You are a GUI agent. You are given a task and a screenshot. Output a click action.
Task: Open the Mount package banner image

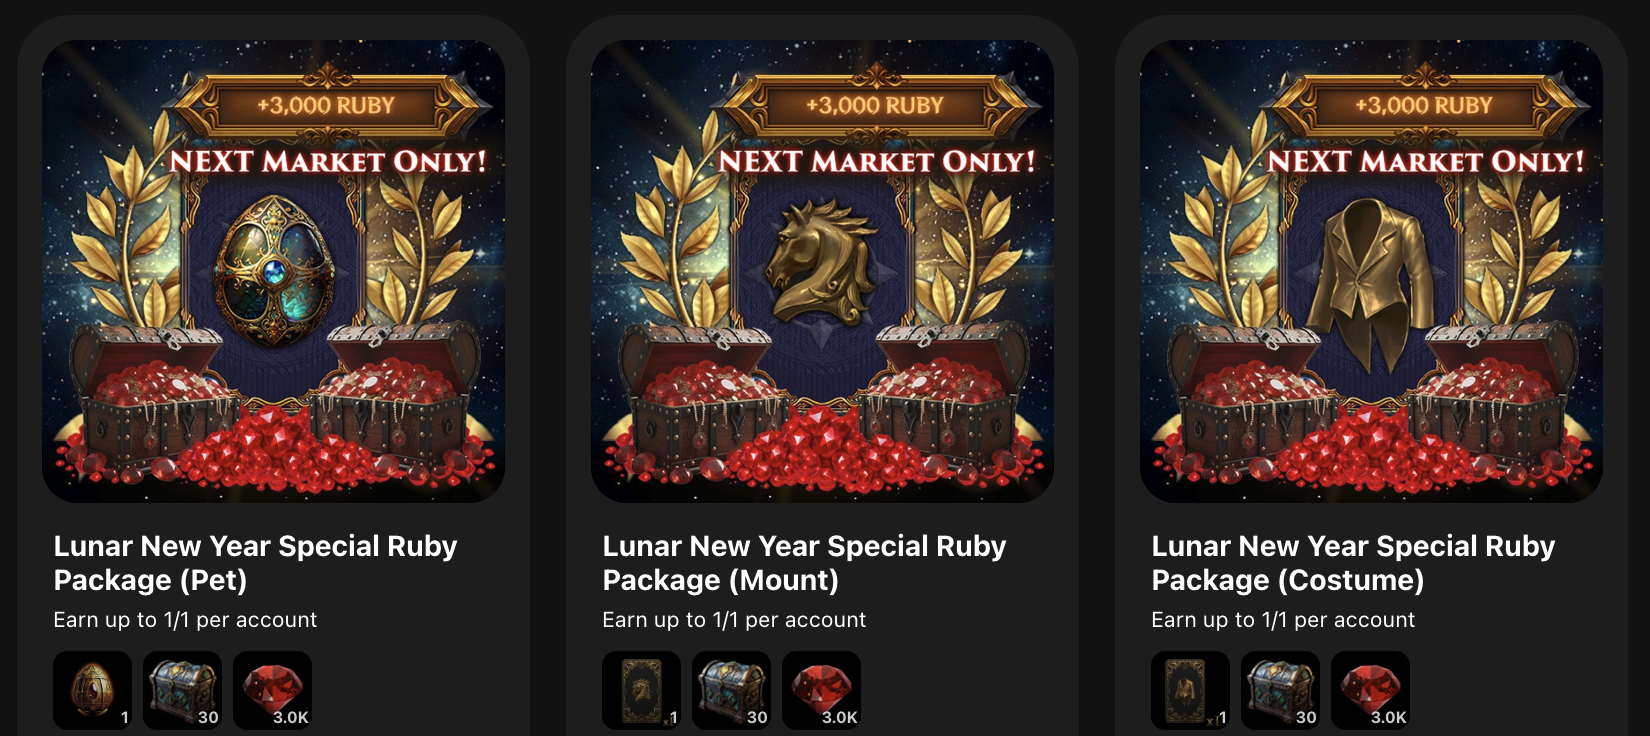click(822, 271)
